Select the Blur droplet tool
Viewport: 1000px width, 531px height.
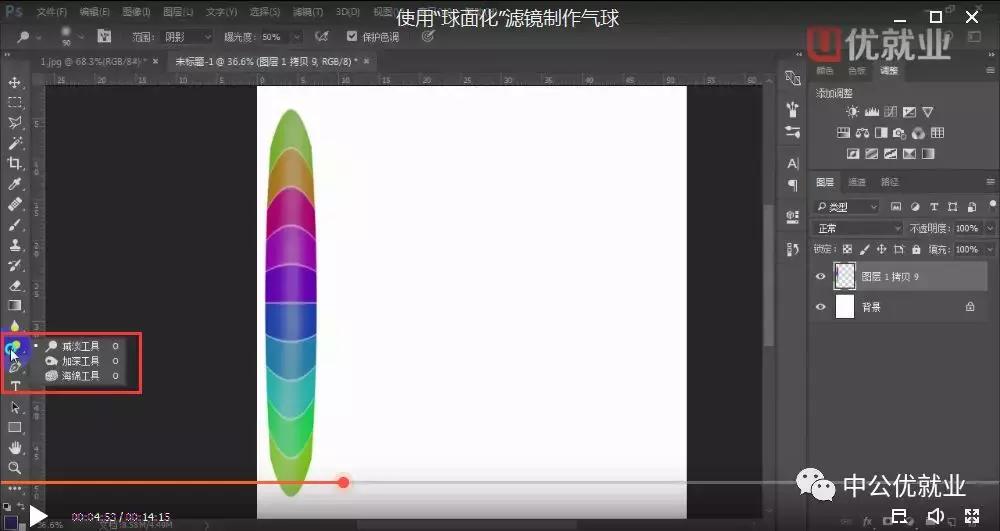(15, 326)
